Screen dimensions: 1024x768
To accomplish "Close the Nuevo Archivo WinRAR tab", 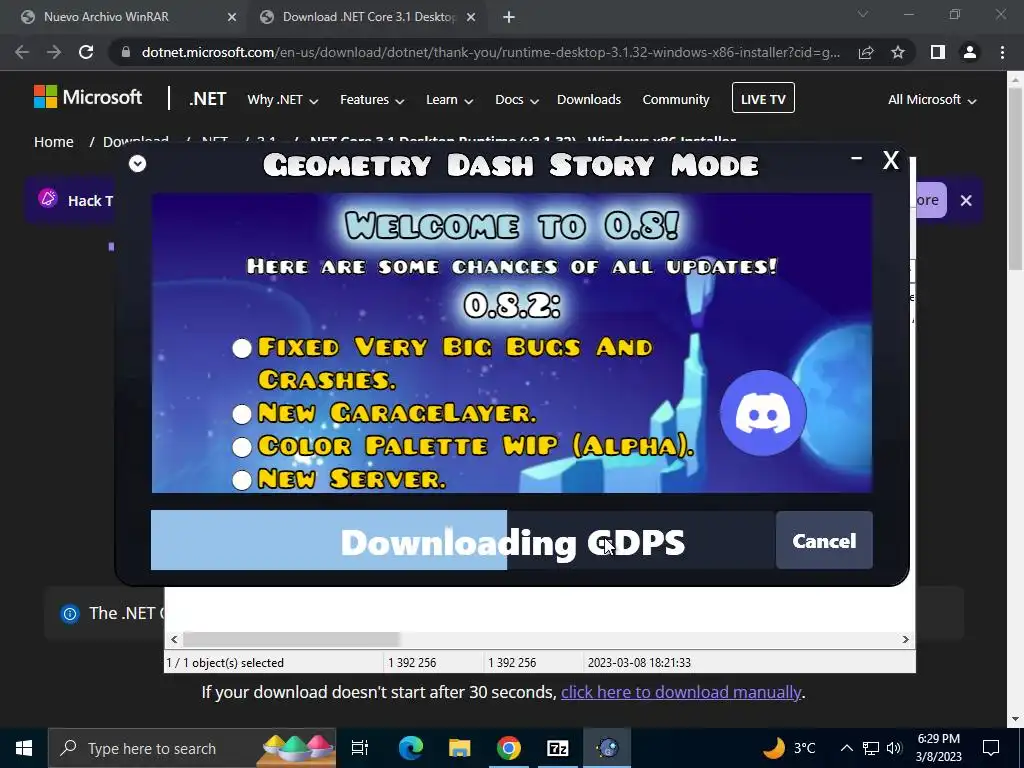I will point(232,17).
